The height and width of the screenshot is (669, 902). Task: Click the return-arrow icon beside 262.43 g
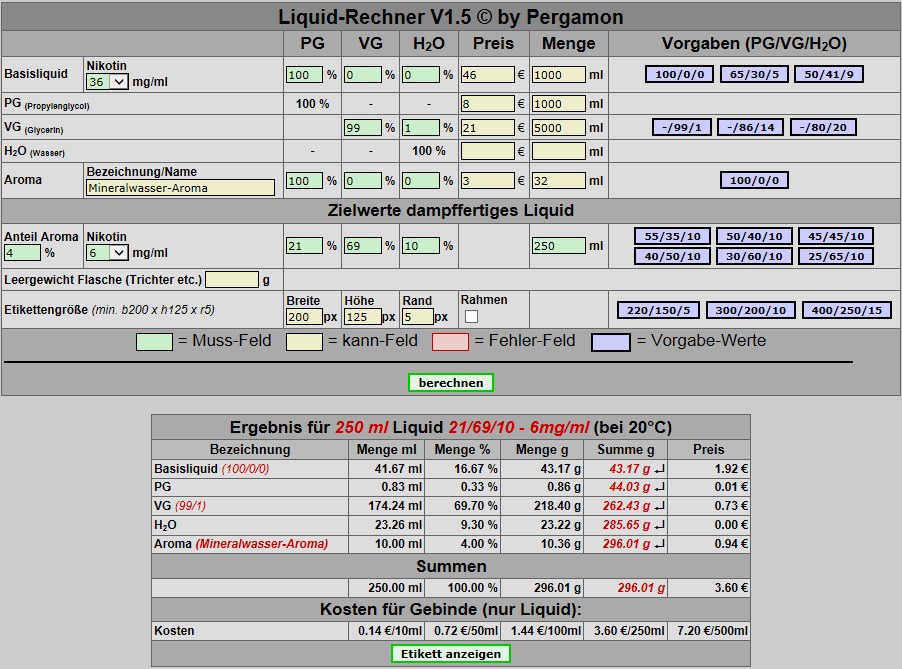tap(659, 507)
